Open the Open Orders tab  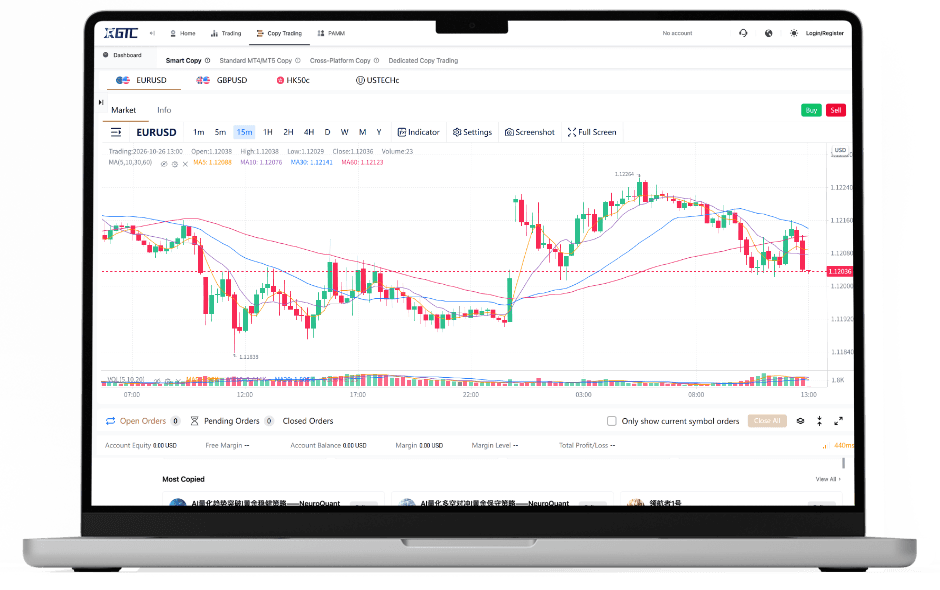(143, 422)
